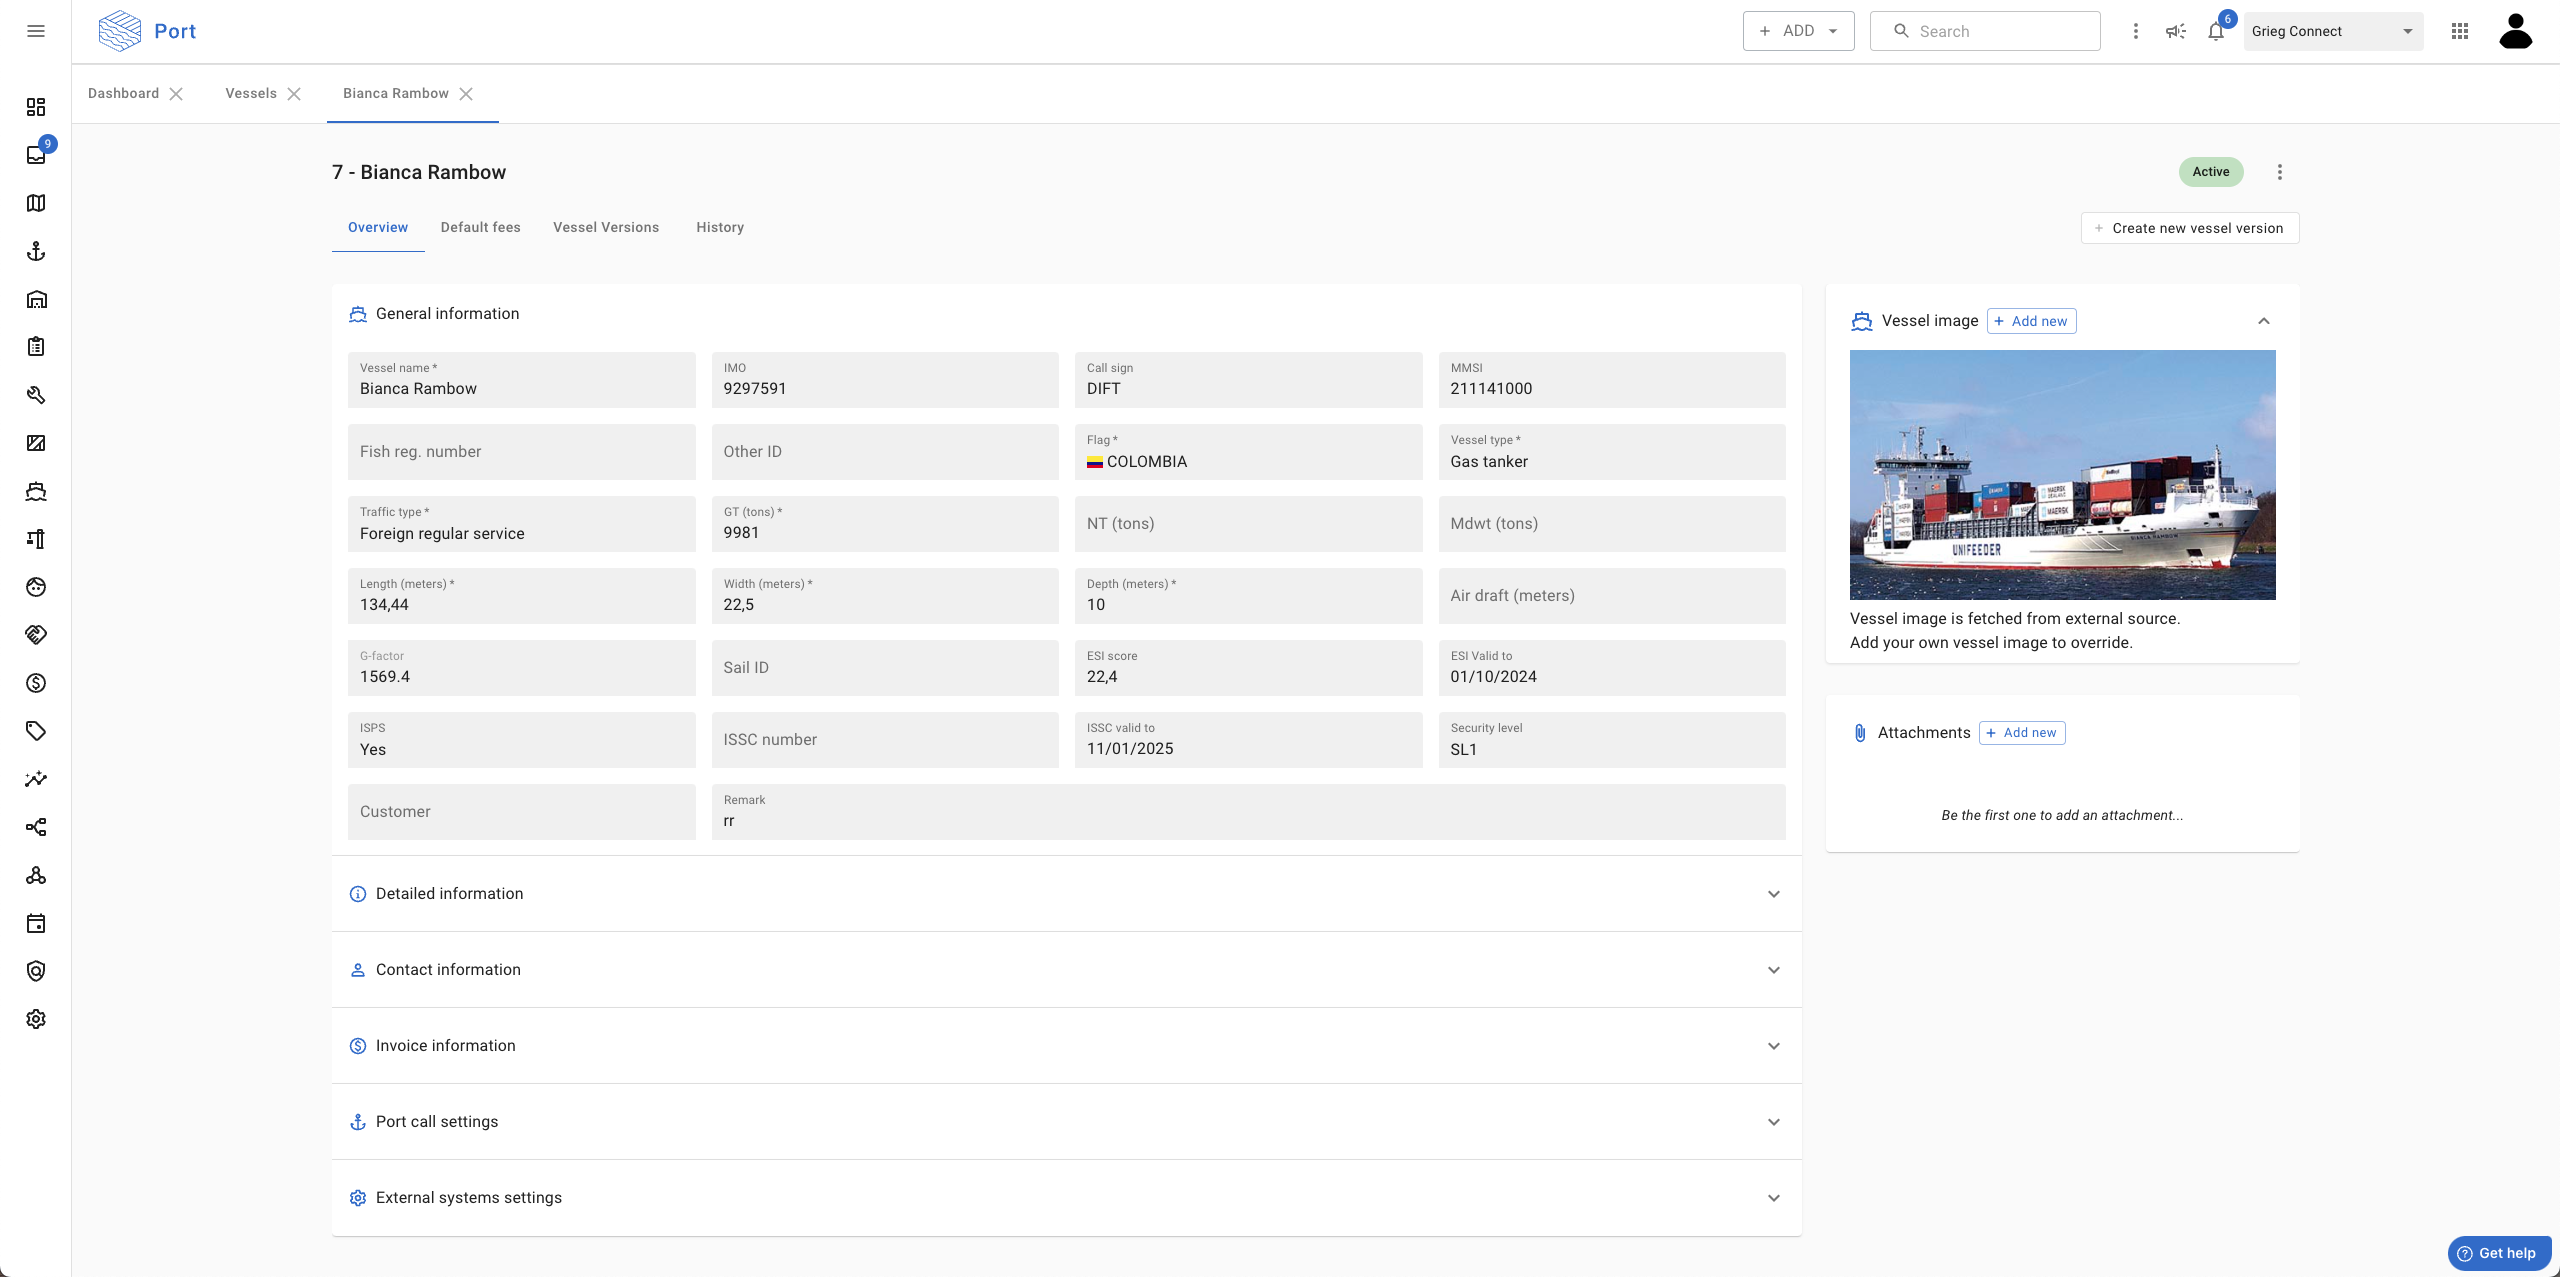Image resolution: width=2560 pixels, height=1277 pixels.
Task: Click the anchor icon in left sidebar
Action: click(36, 251)
